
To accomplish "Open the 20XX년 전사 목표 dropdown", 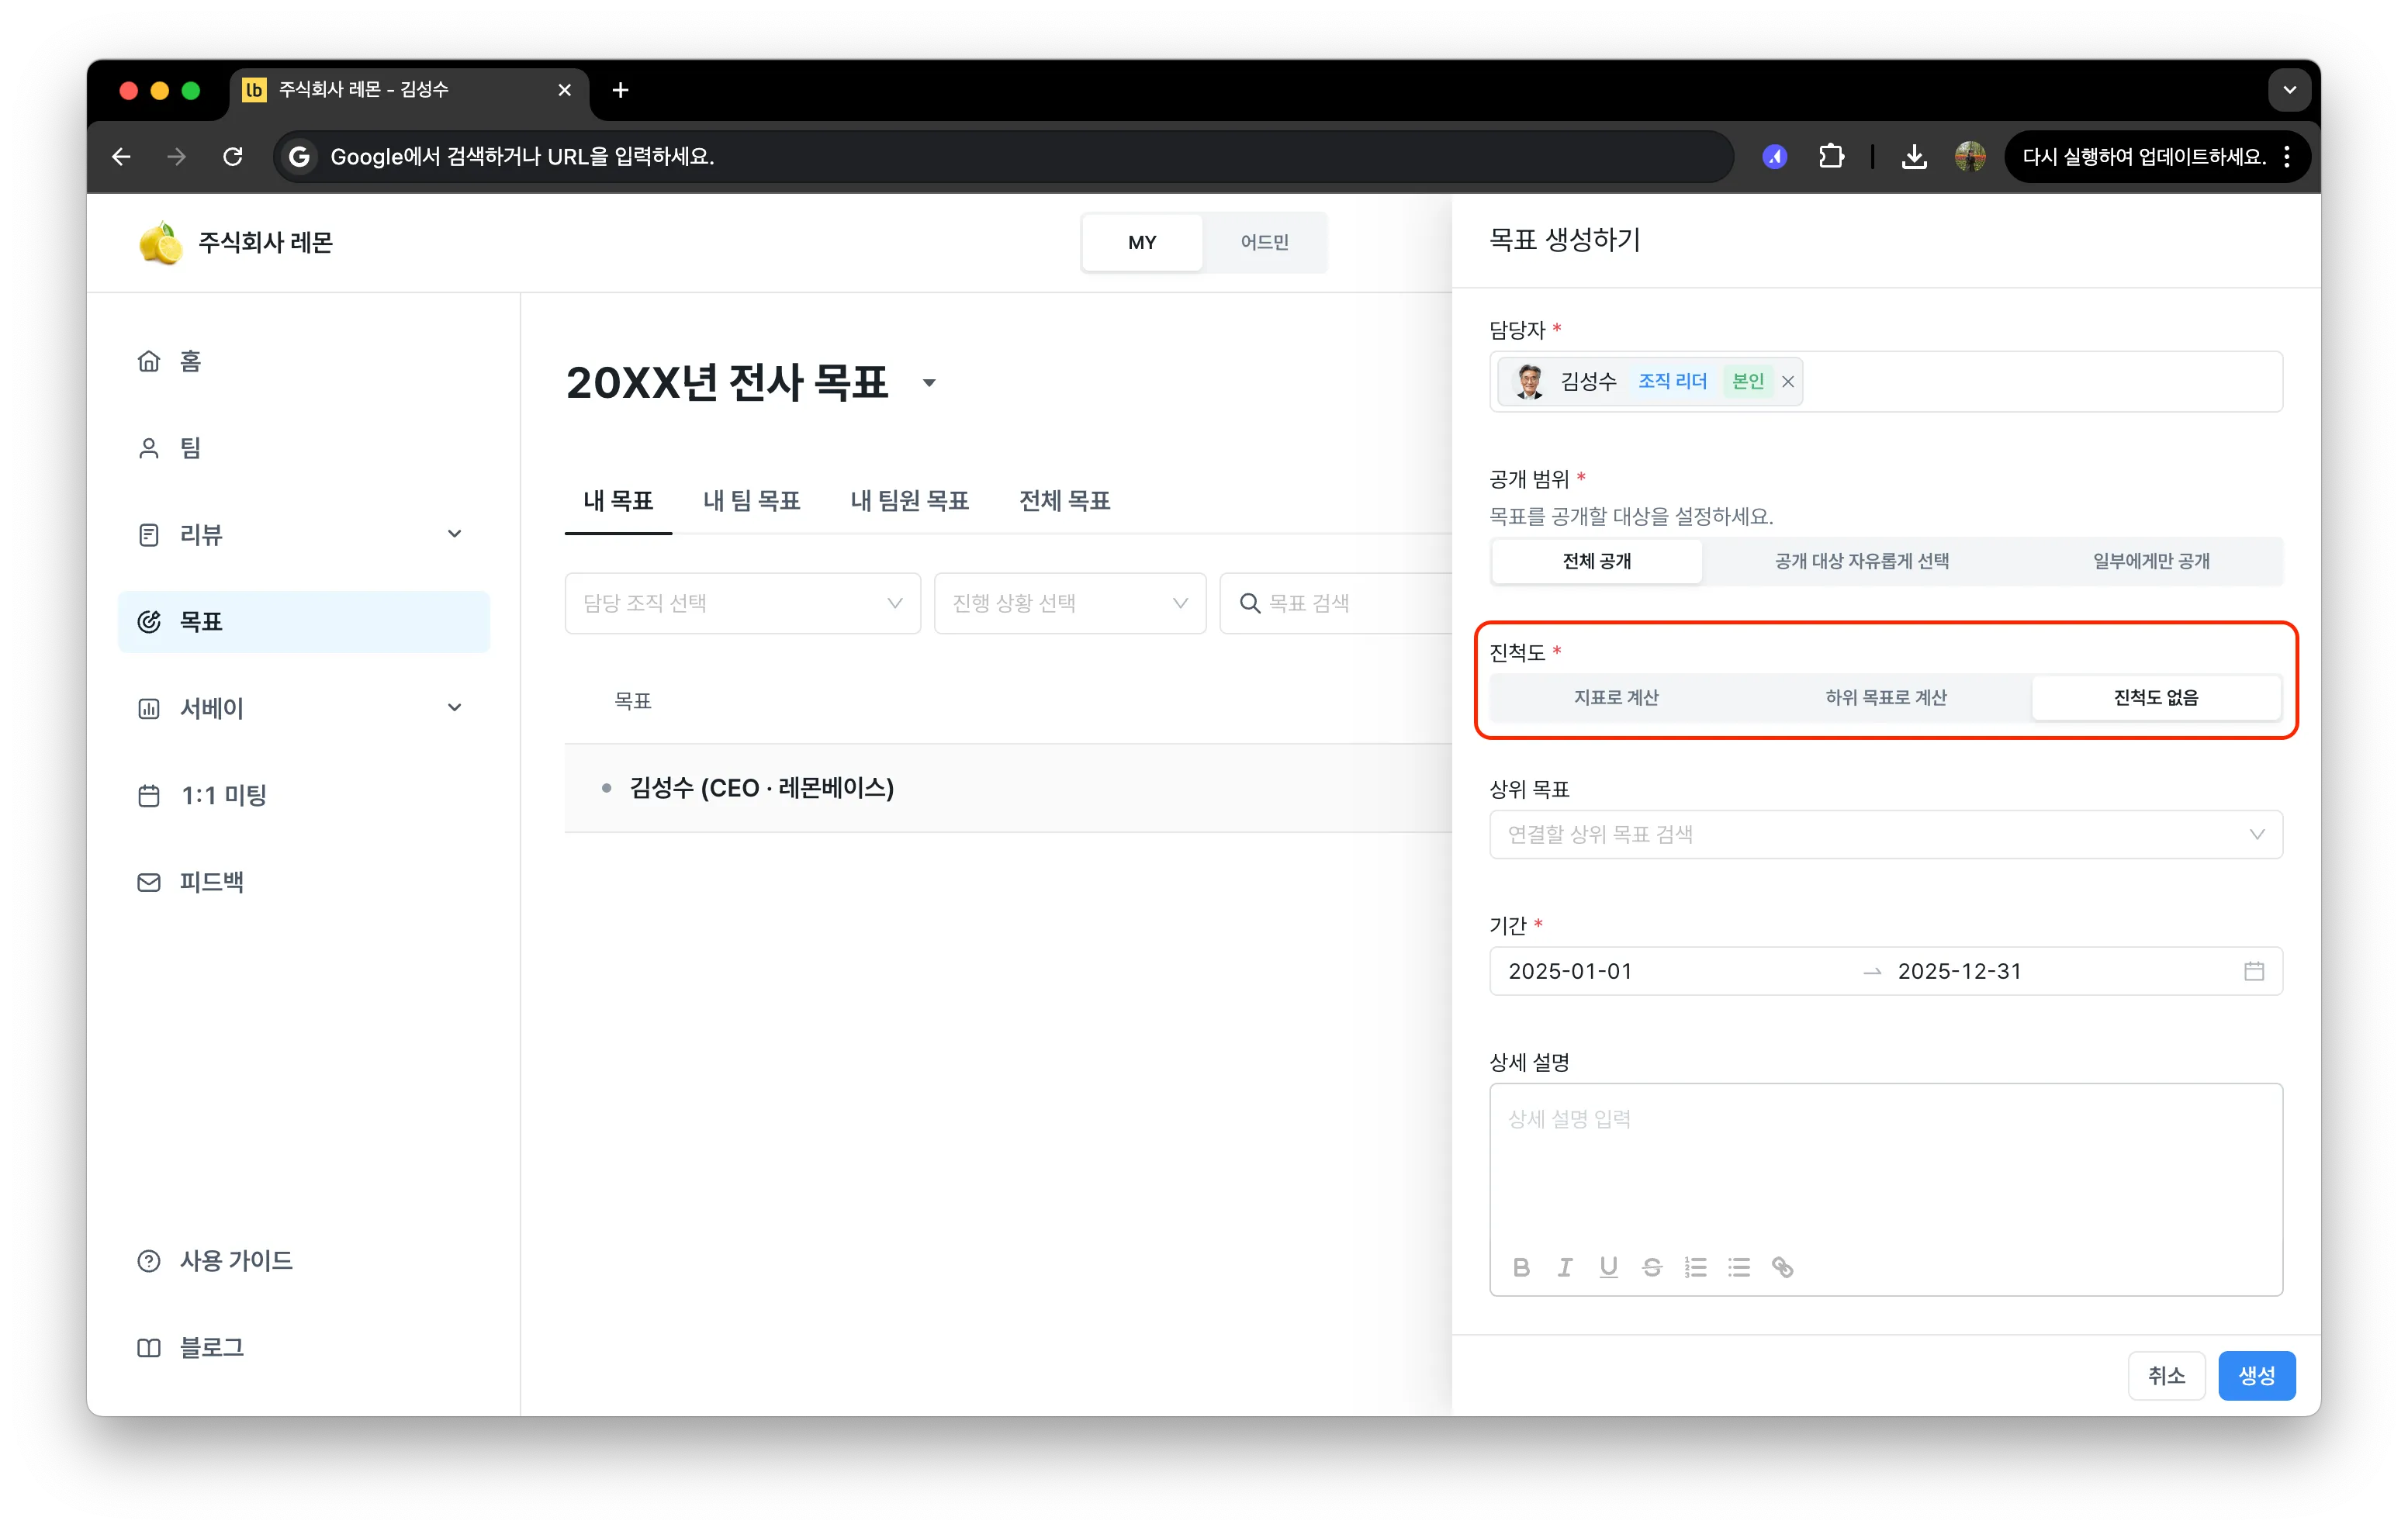I will pos(929,383).
